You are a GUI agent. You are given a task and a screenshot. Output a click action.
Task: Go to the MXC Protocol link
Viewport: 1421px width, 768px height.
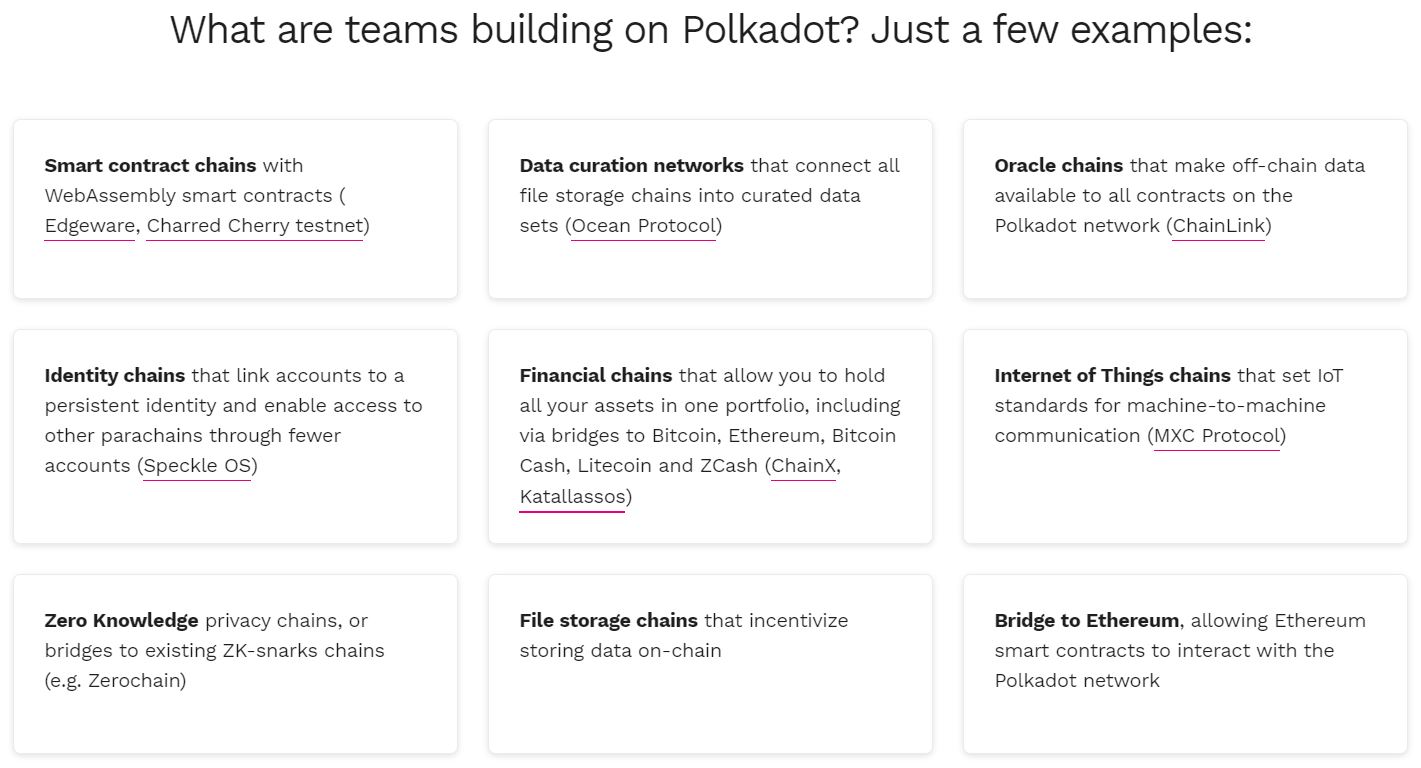[1216, 436]
